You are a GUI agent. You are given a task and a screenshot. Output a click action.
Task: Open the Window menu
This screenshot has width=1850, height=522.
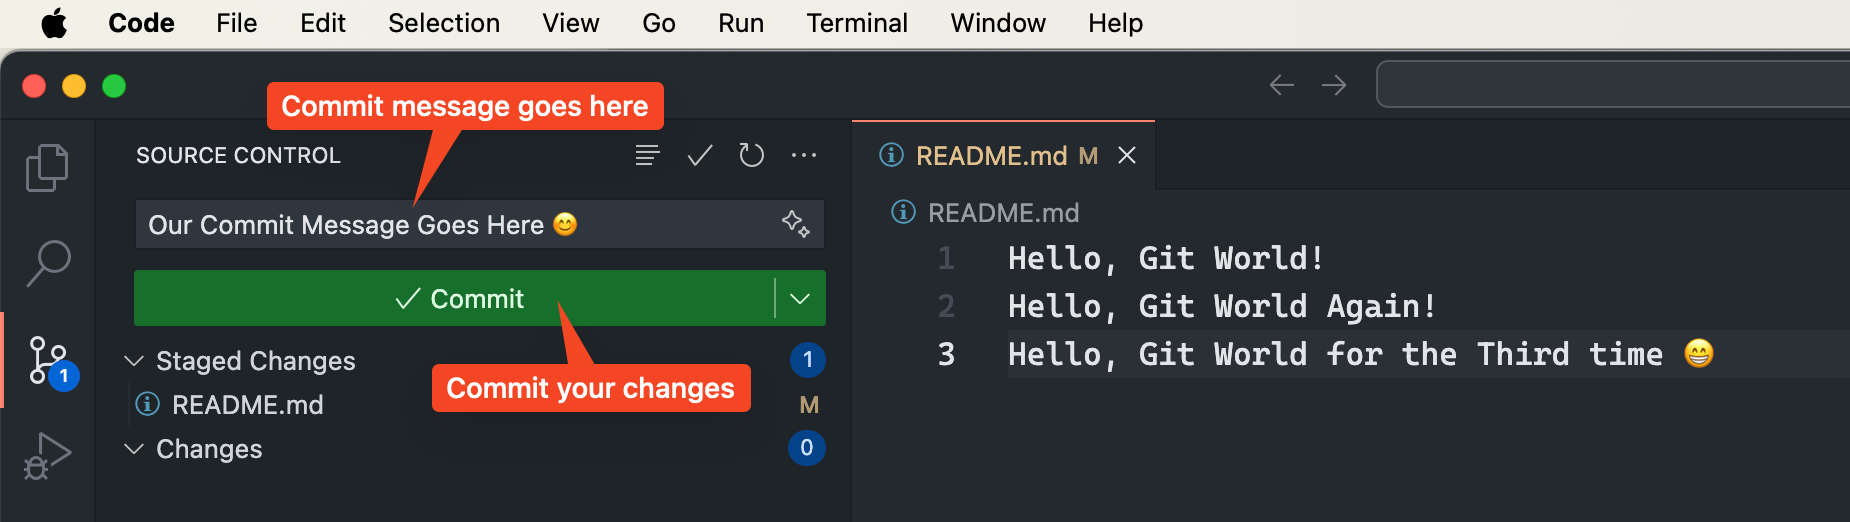click(x=998, y=22)
